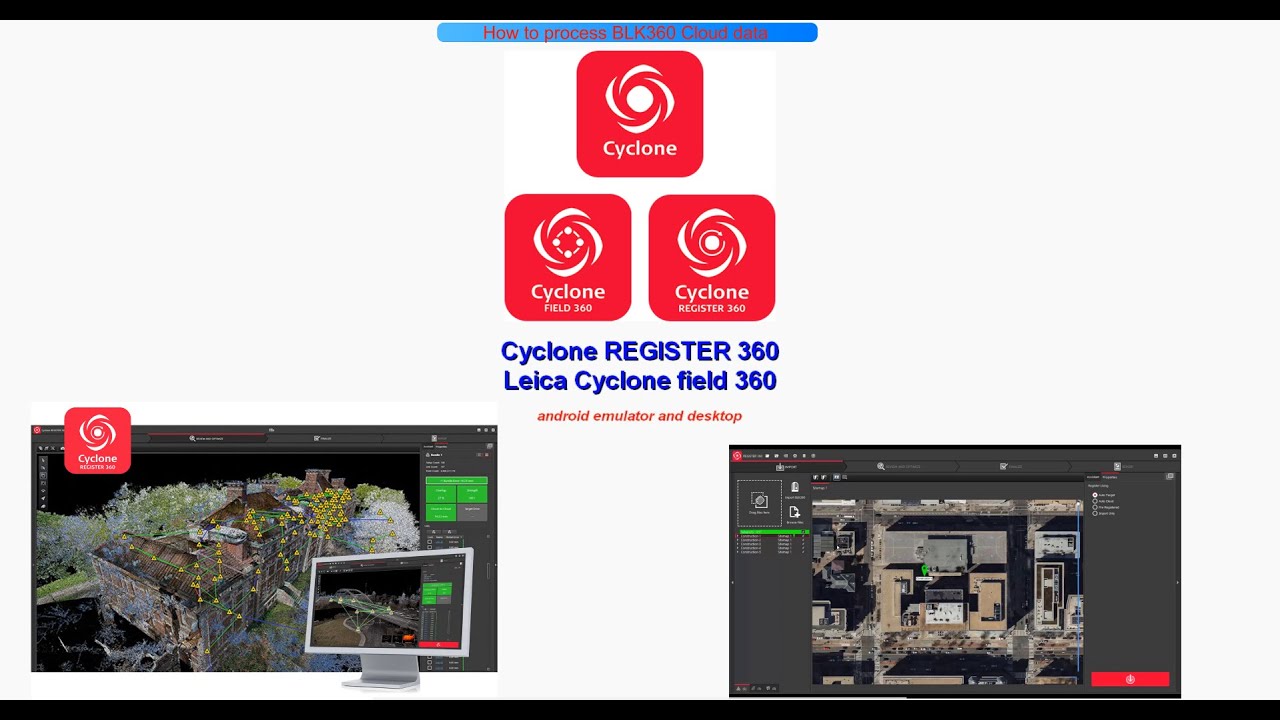1280x720 pixels.
Task: Click the green Strength tile in the point-cloud window
Action: (472, 494)
